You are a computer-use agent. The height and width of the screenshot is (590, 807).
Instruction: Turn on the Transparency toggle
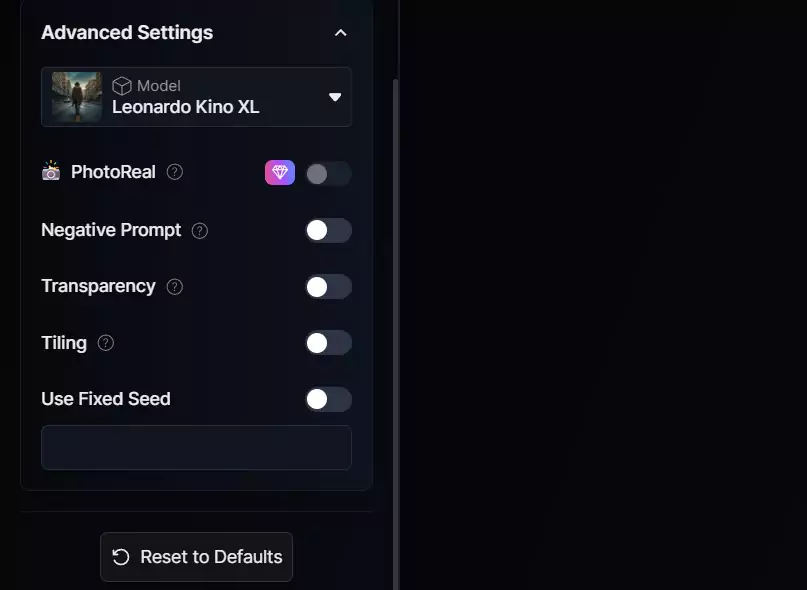tap(328, 287)
